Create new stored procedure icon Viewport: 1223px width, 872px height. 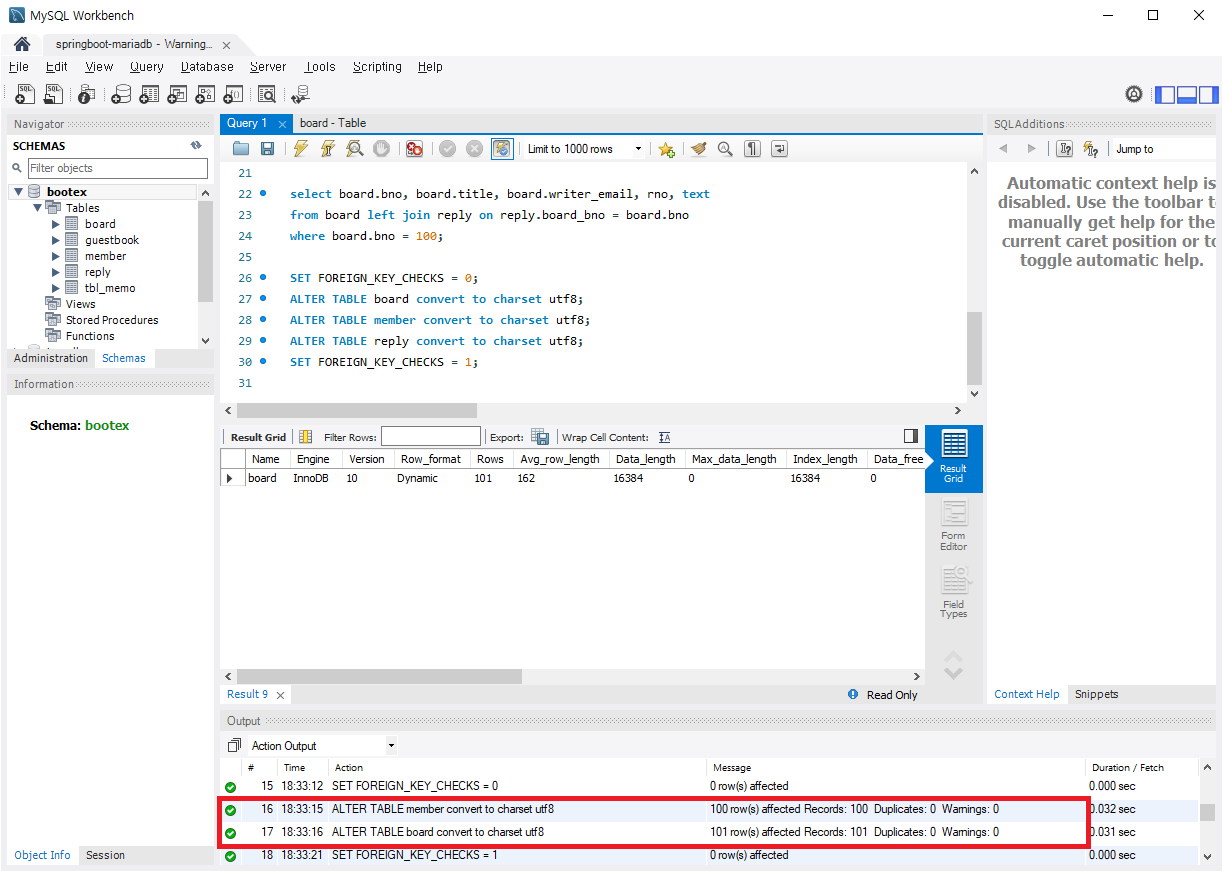coord(205,94)
